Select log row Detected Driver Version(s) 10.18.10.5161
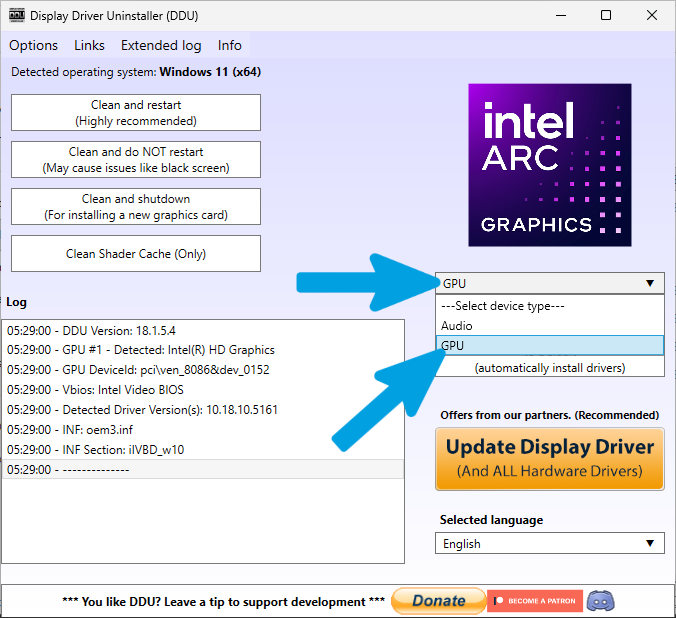Viewport: 676px width, 618px height. click(x=203, y=409)
